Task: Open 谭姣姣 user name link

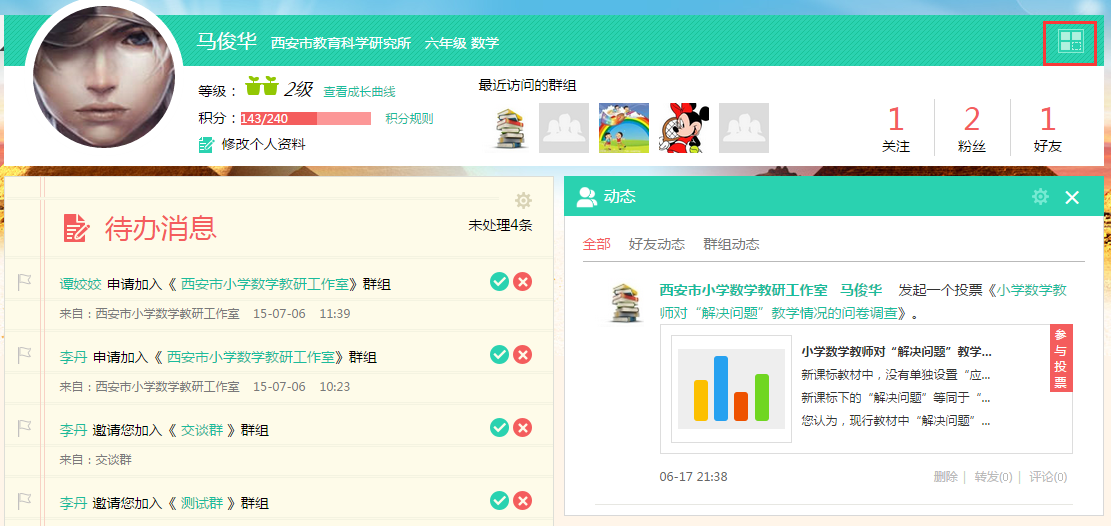Action: [81, 284]
